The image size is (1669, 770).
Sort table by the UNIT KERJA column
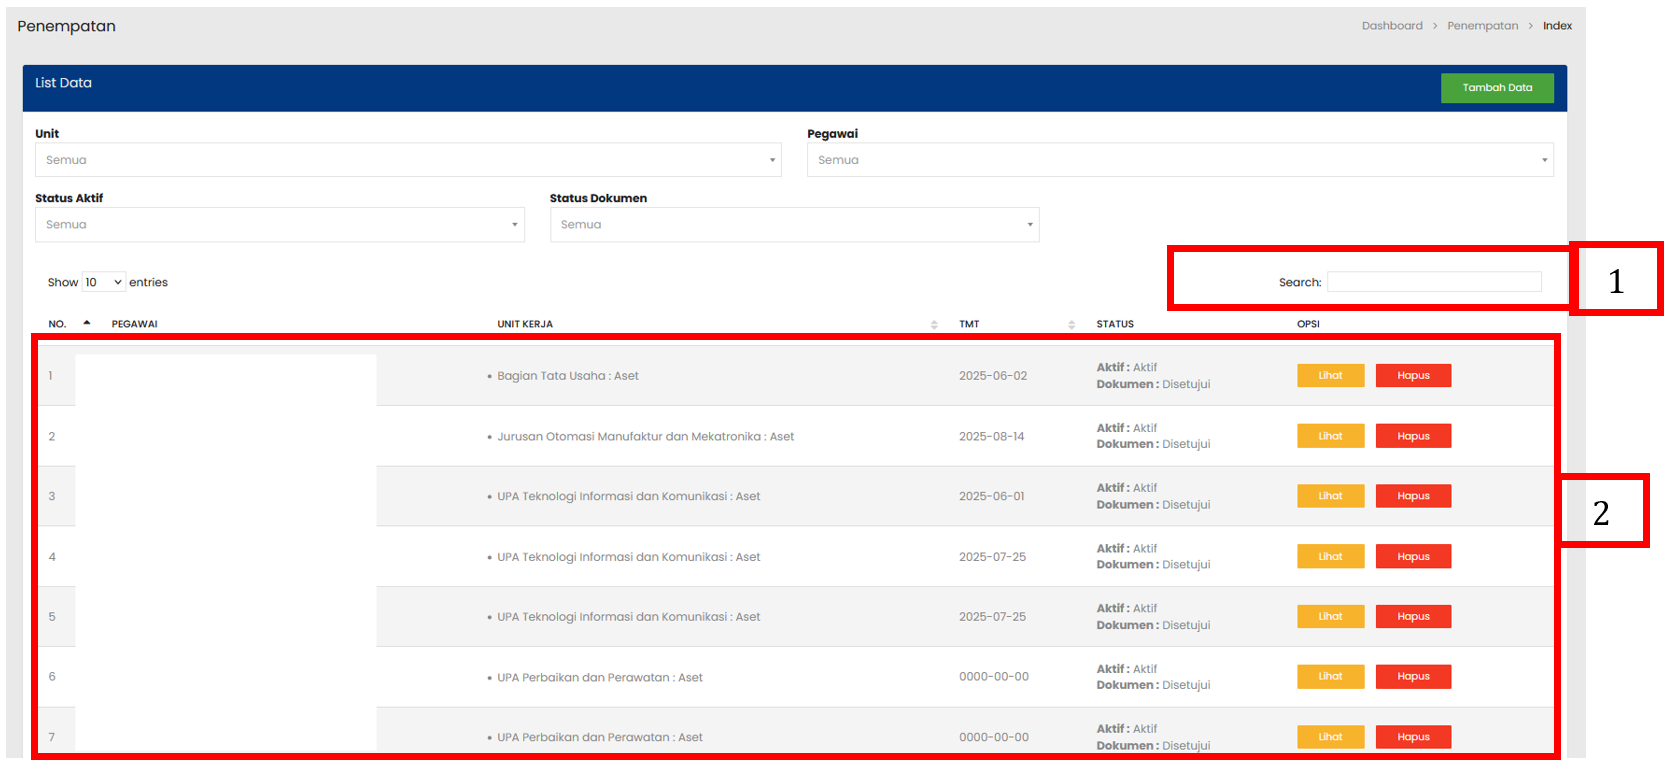(x=933, y=324)
